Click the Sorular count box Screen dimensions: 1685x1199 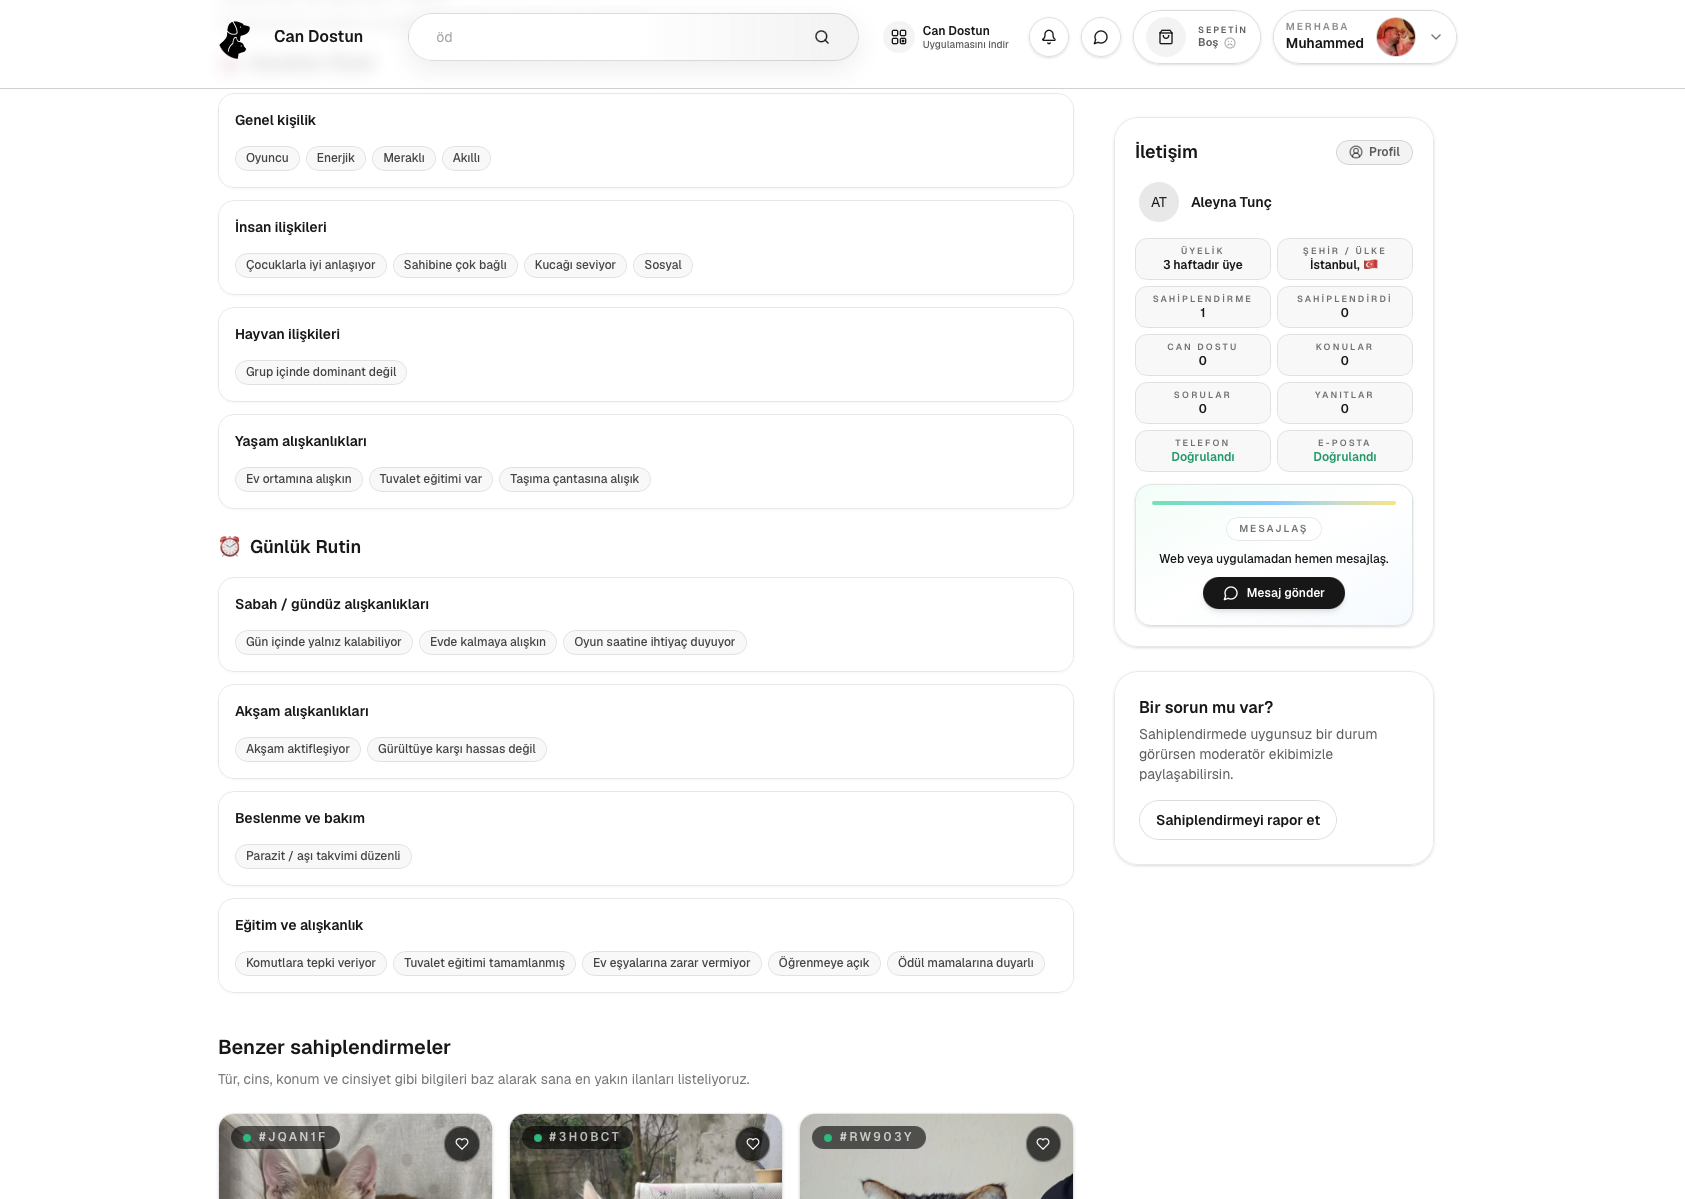pyautogui.click(x=1203, y=403)
